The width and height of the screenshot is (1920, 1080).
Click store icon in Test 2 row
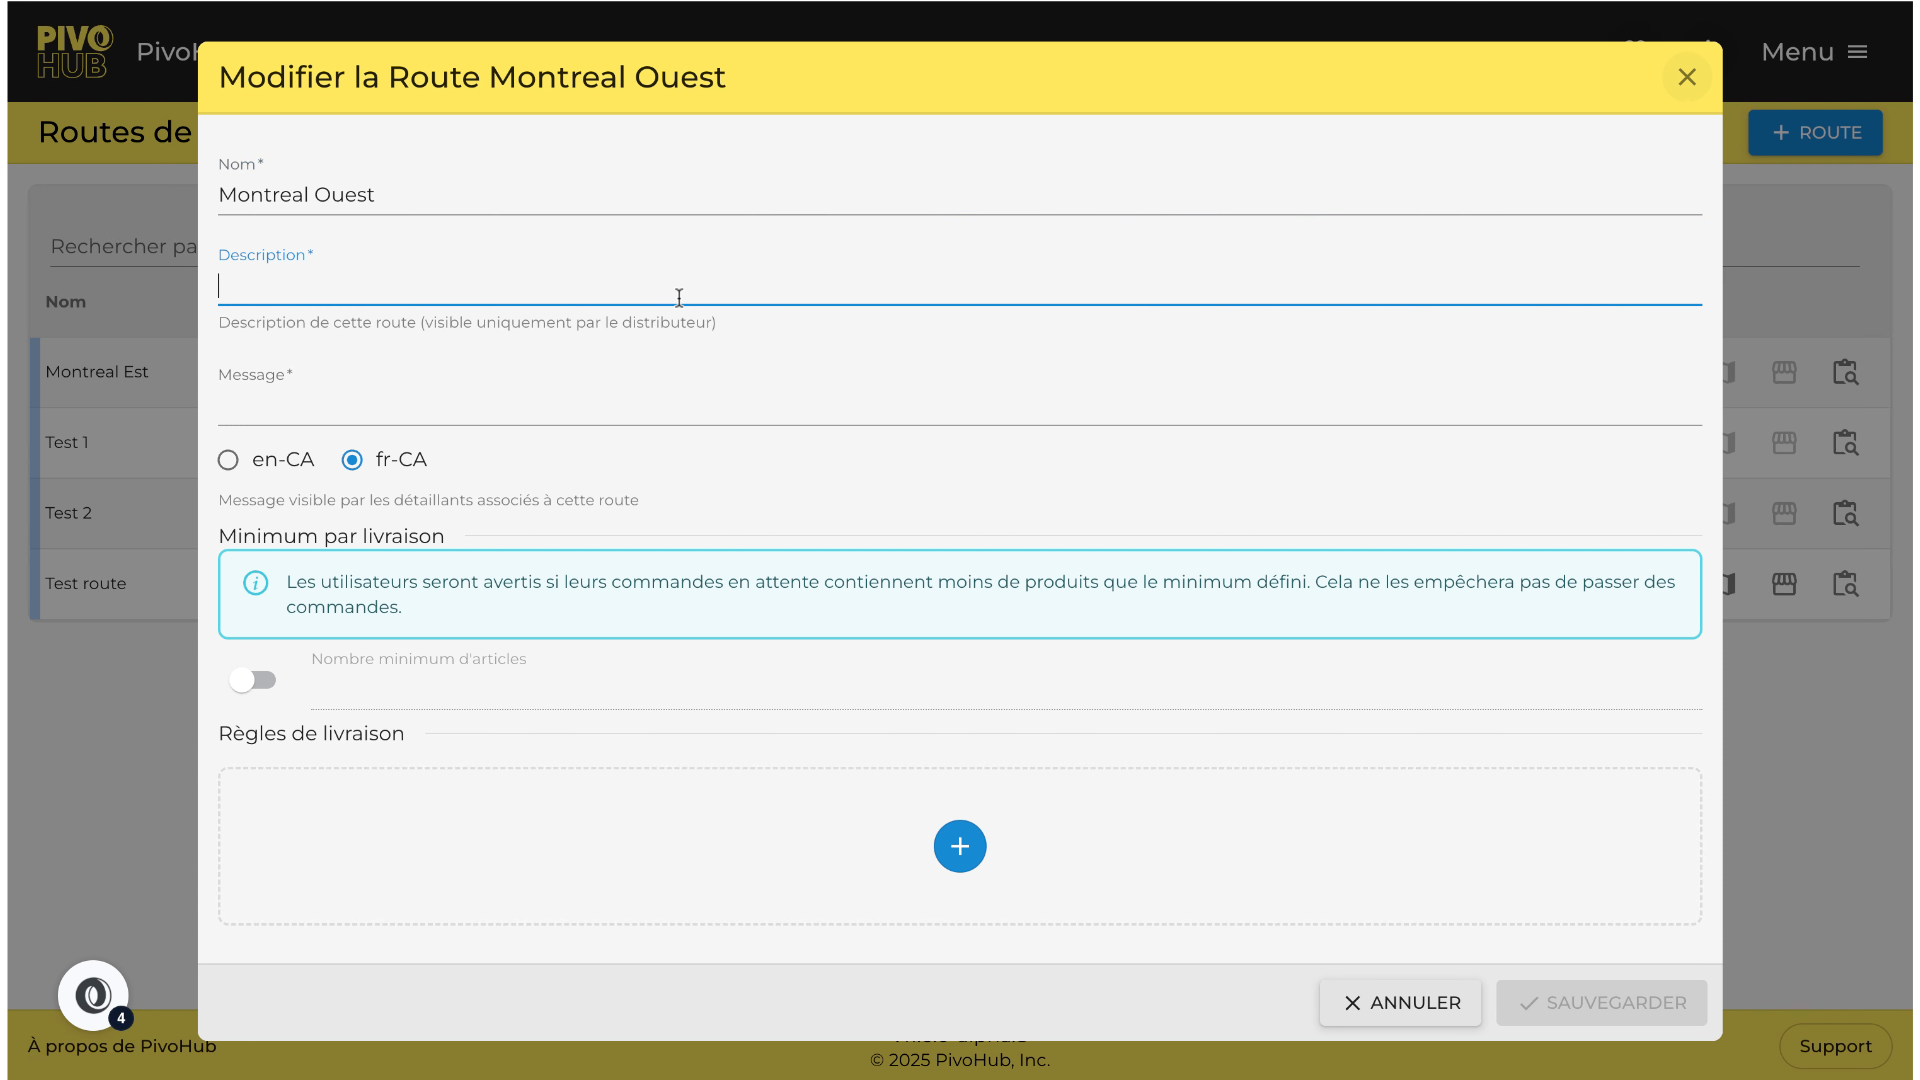point(1784,513)
